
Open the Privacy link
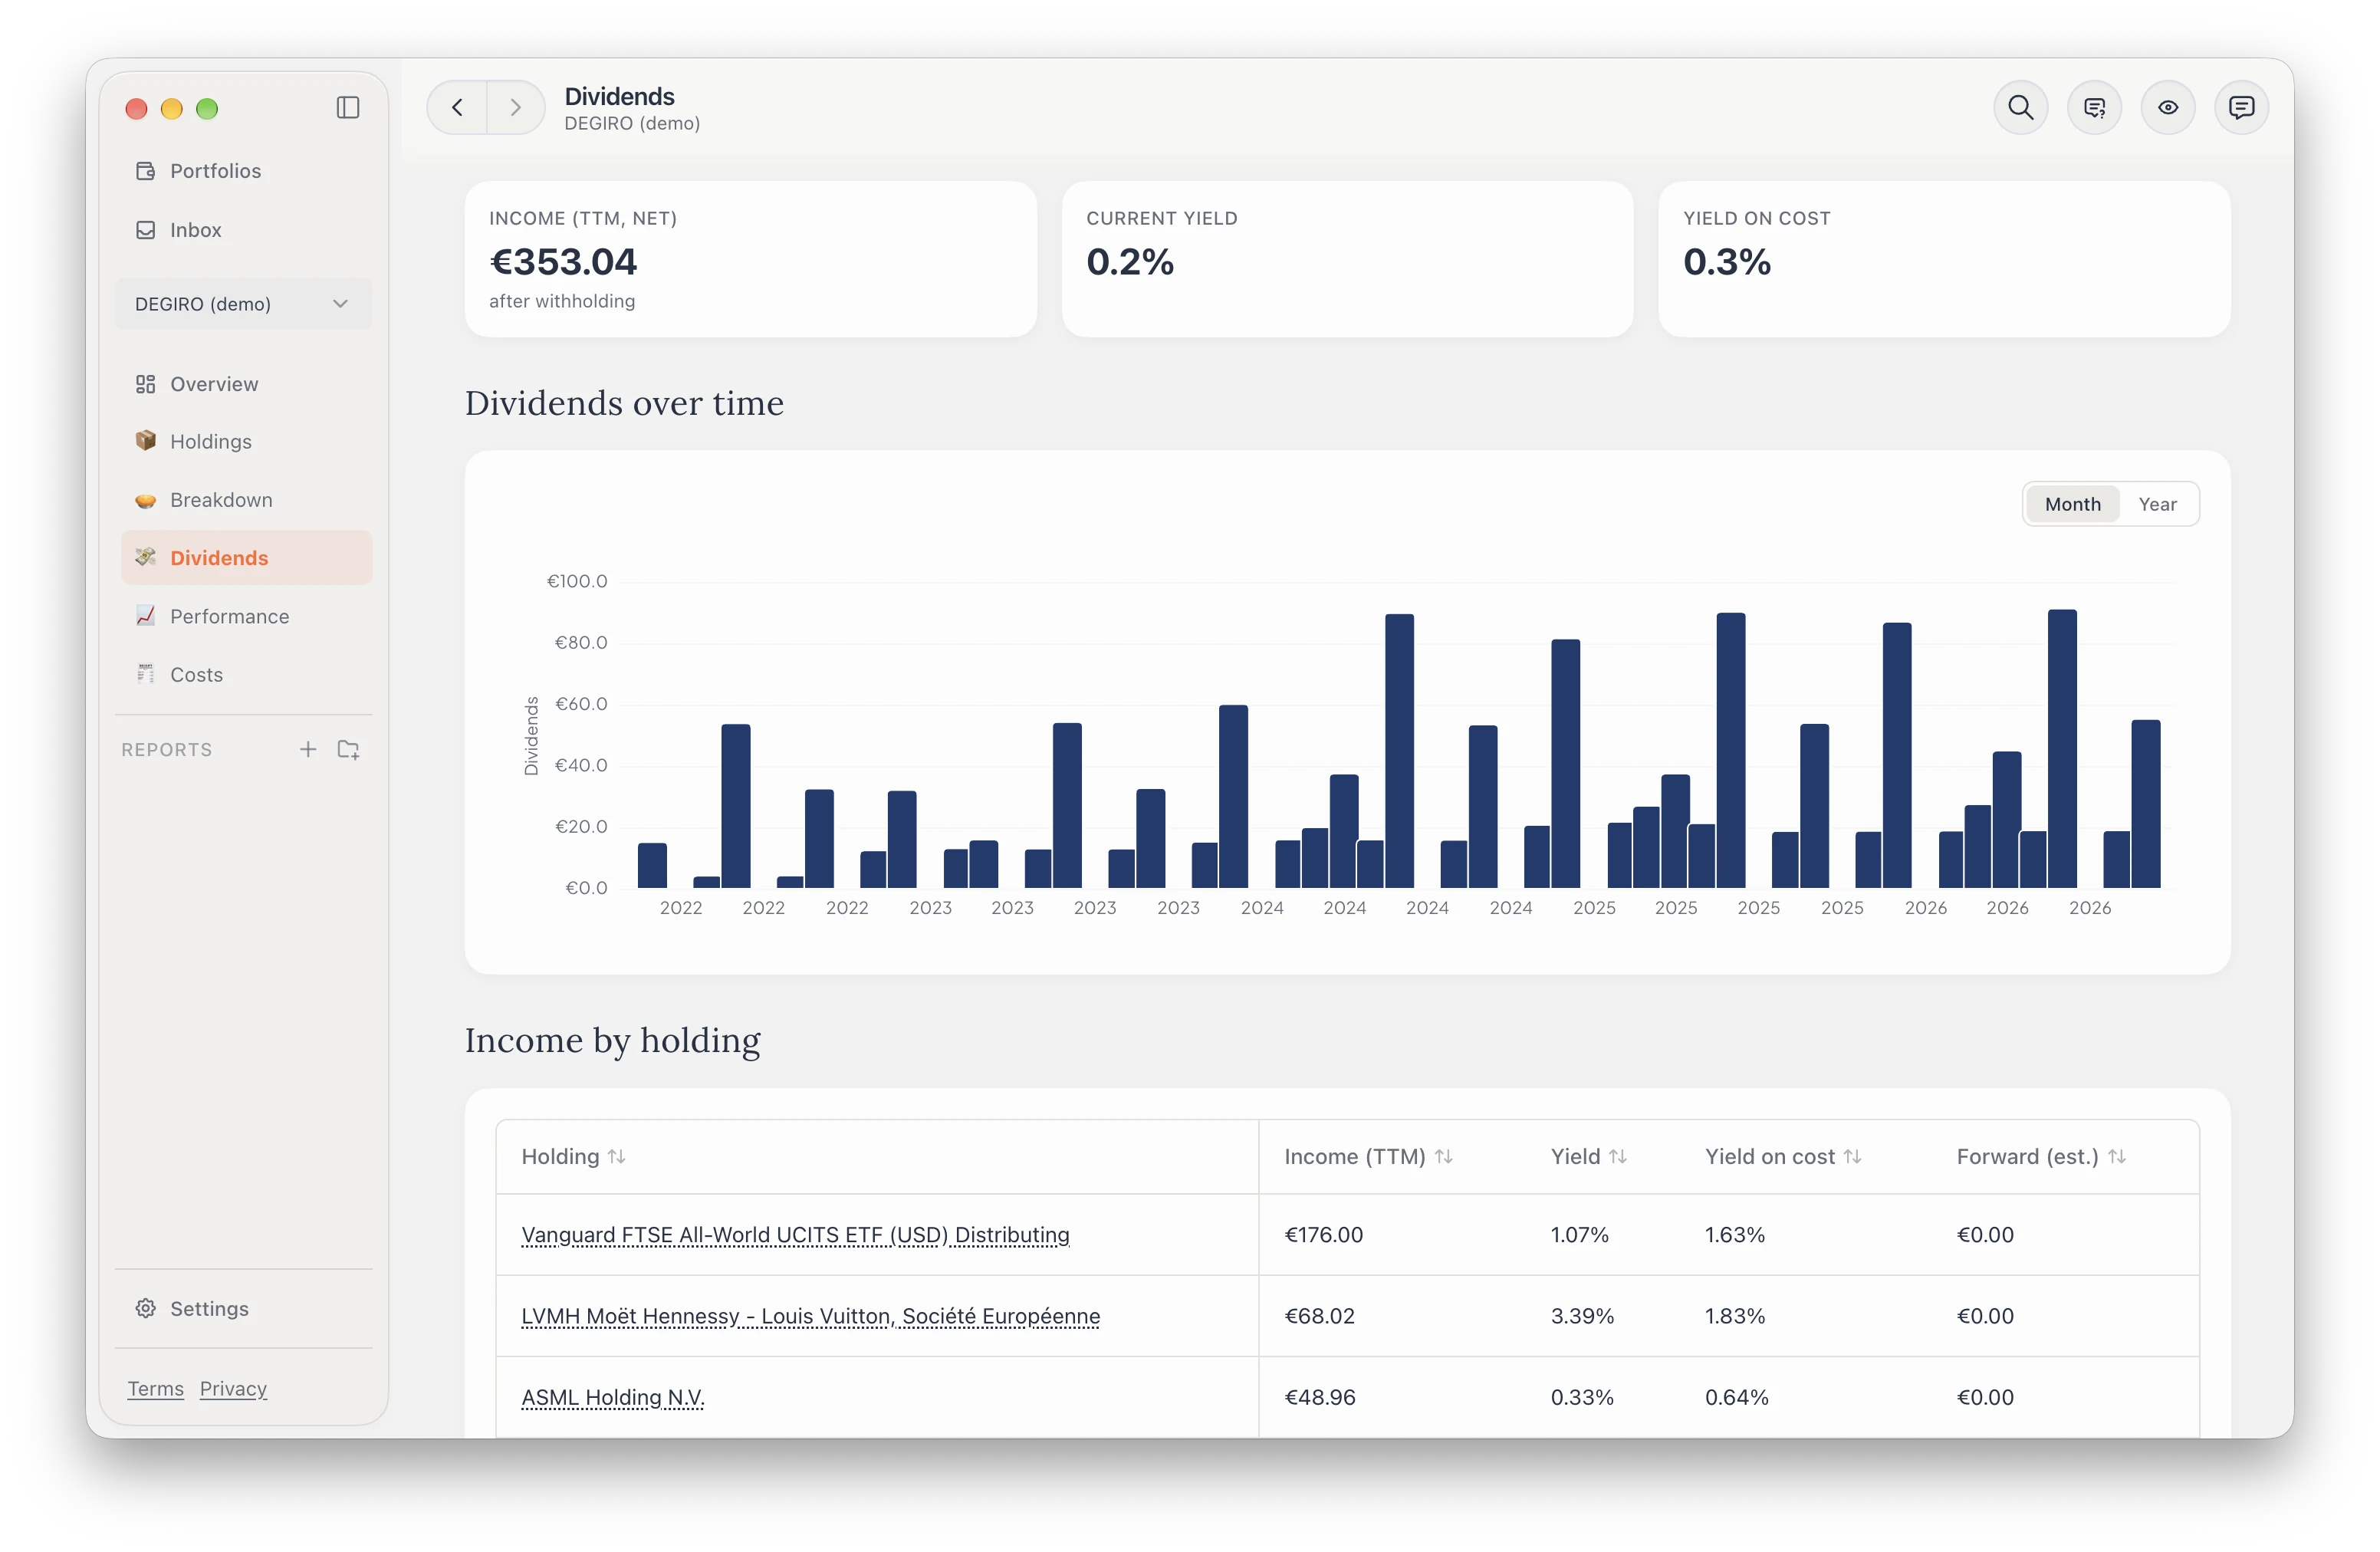(x=233, y=1389)
